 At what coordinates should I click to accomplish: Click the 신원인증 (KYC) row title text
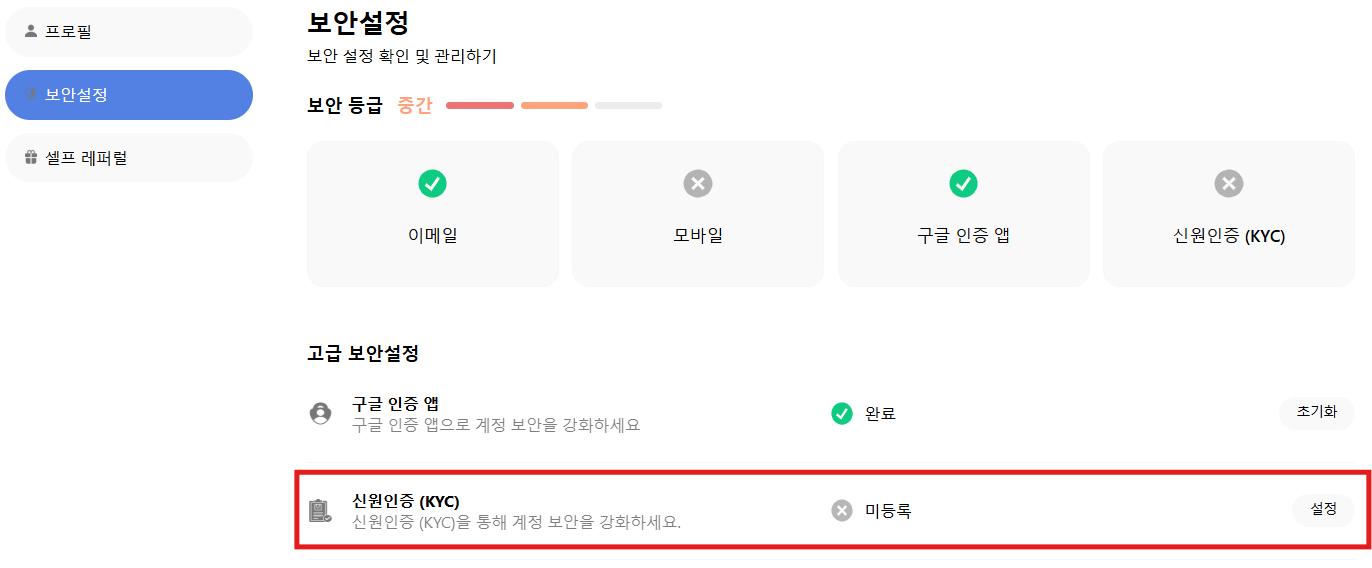406,501
